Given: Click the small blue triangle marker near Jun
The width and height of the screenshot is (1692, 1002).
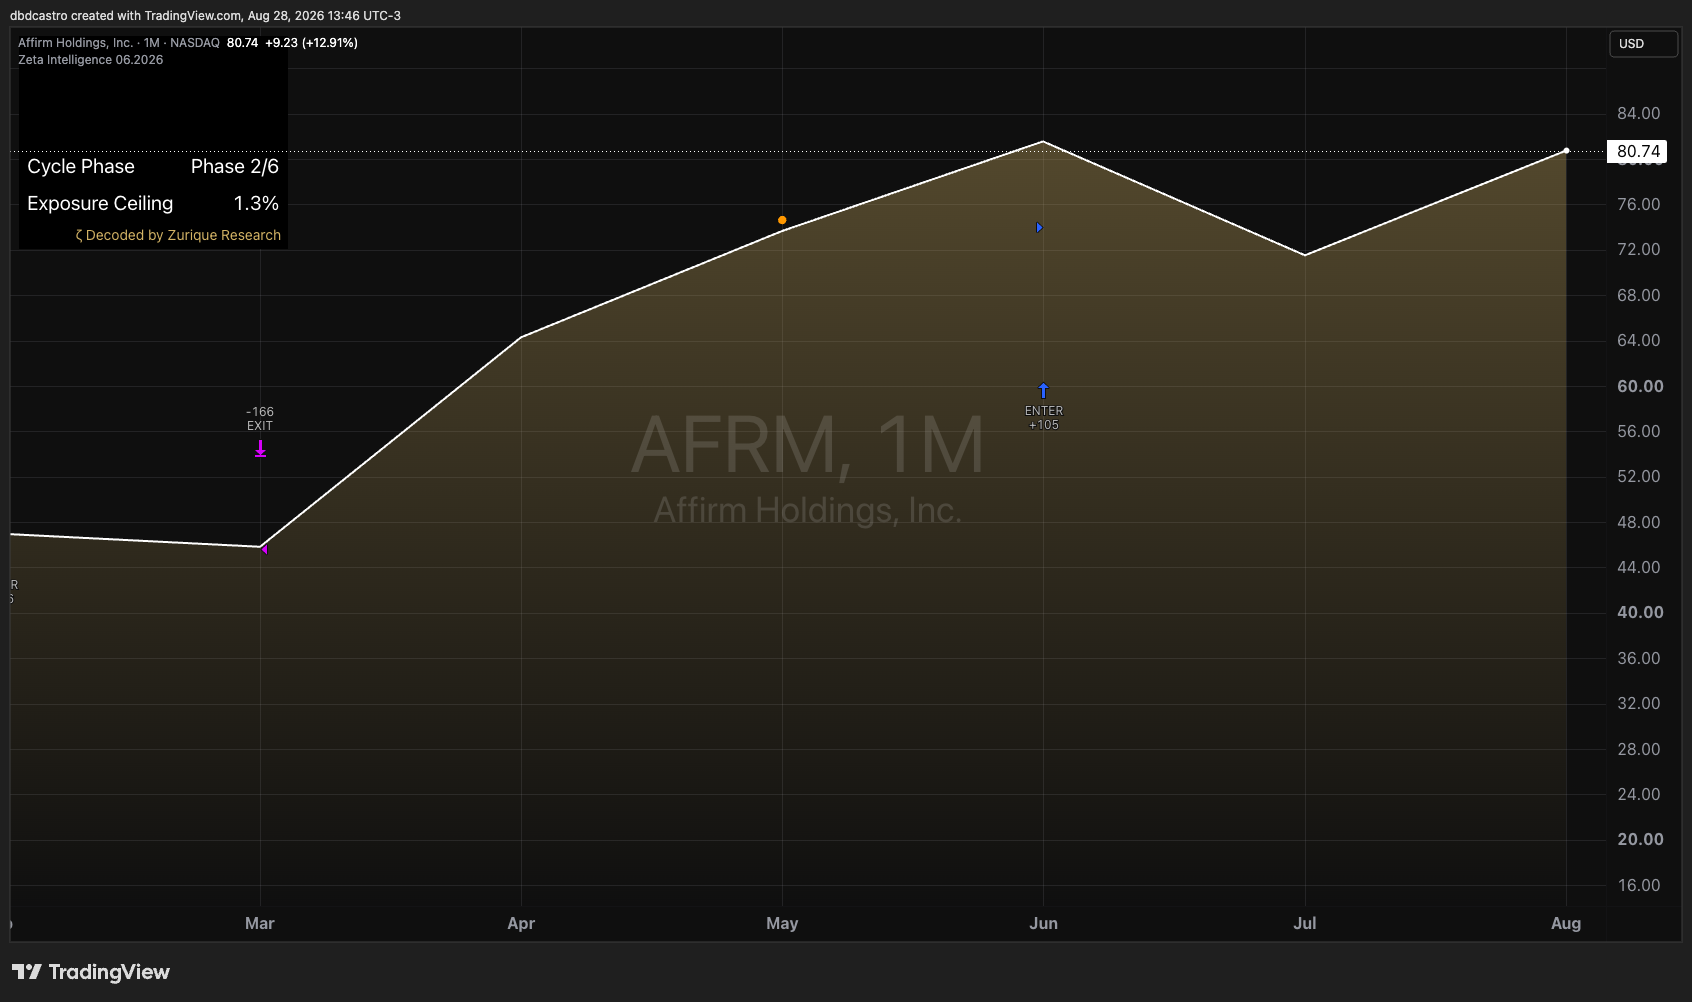Looking at the screenshot, I should (x=1040, y=228).
